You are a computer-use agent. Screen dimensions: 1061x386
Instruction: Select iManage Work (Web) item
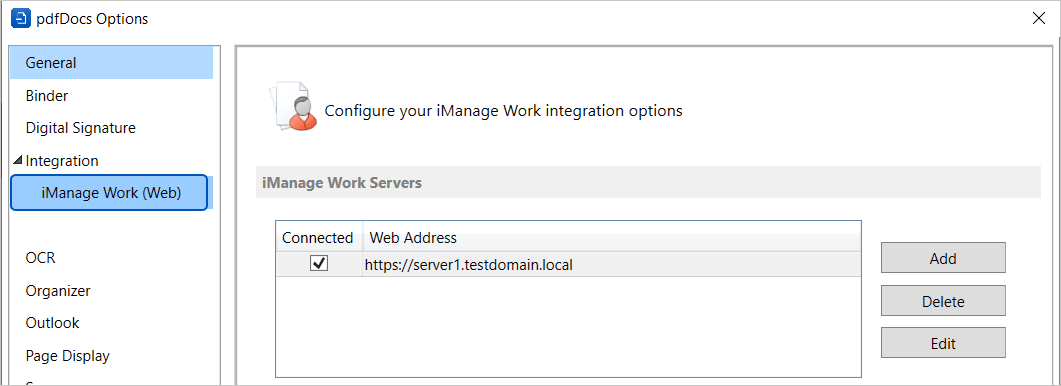(109, 193)
